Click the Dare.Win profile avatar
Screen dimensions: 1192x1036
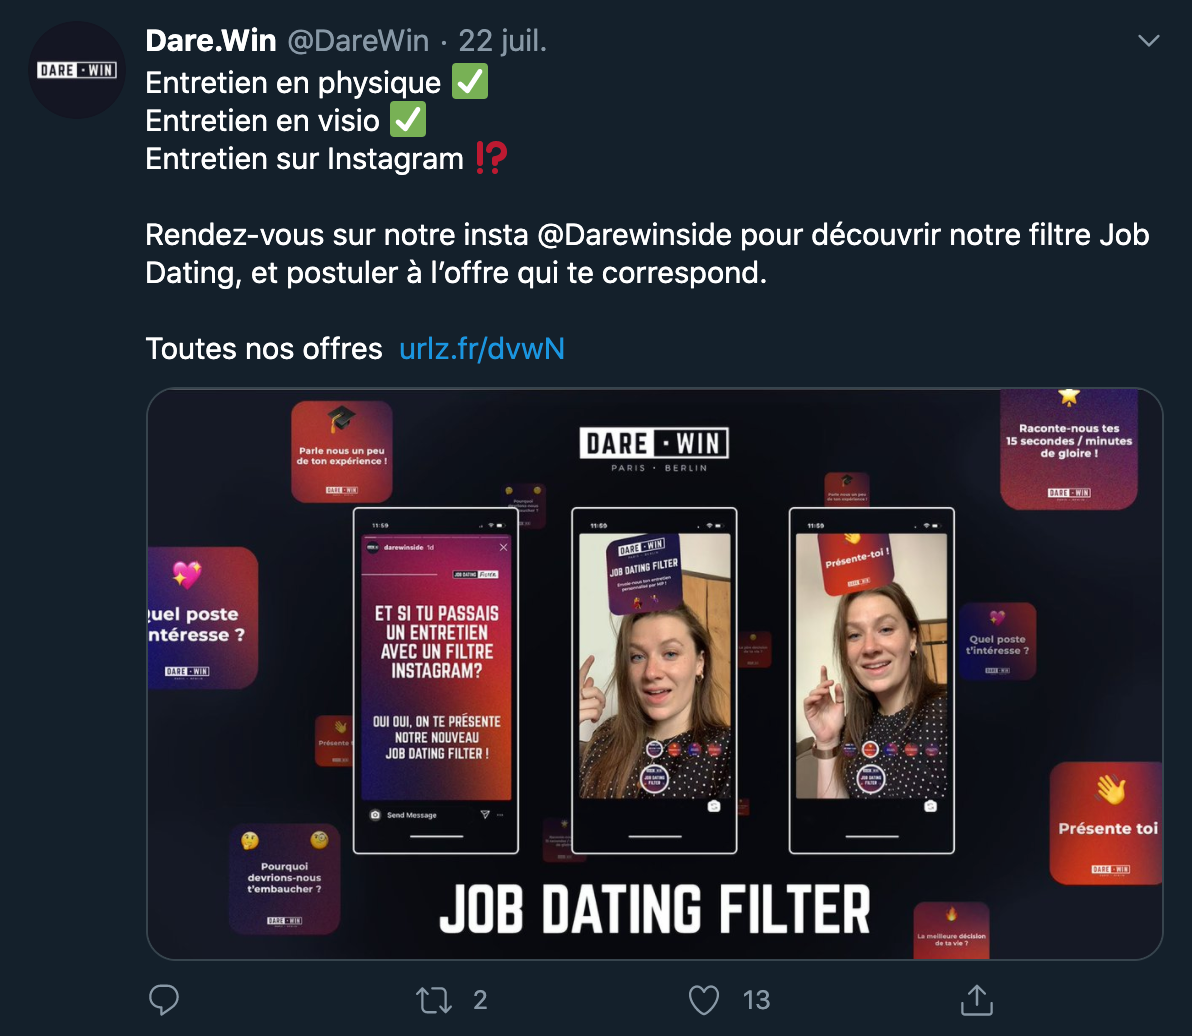pos(77,70)
